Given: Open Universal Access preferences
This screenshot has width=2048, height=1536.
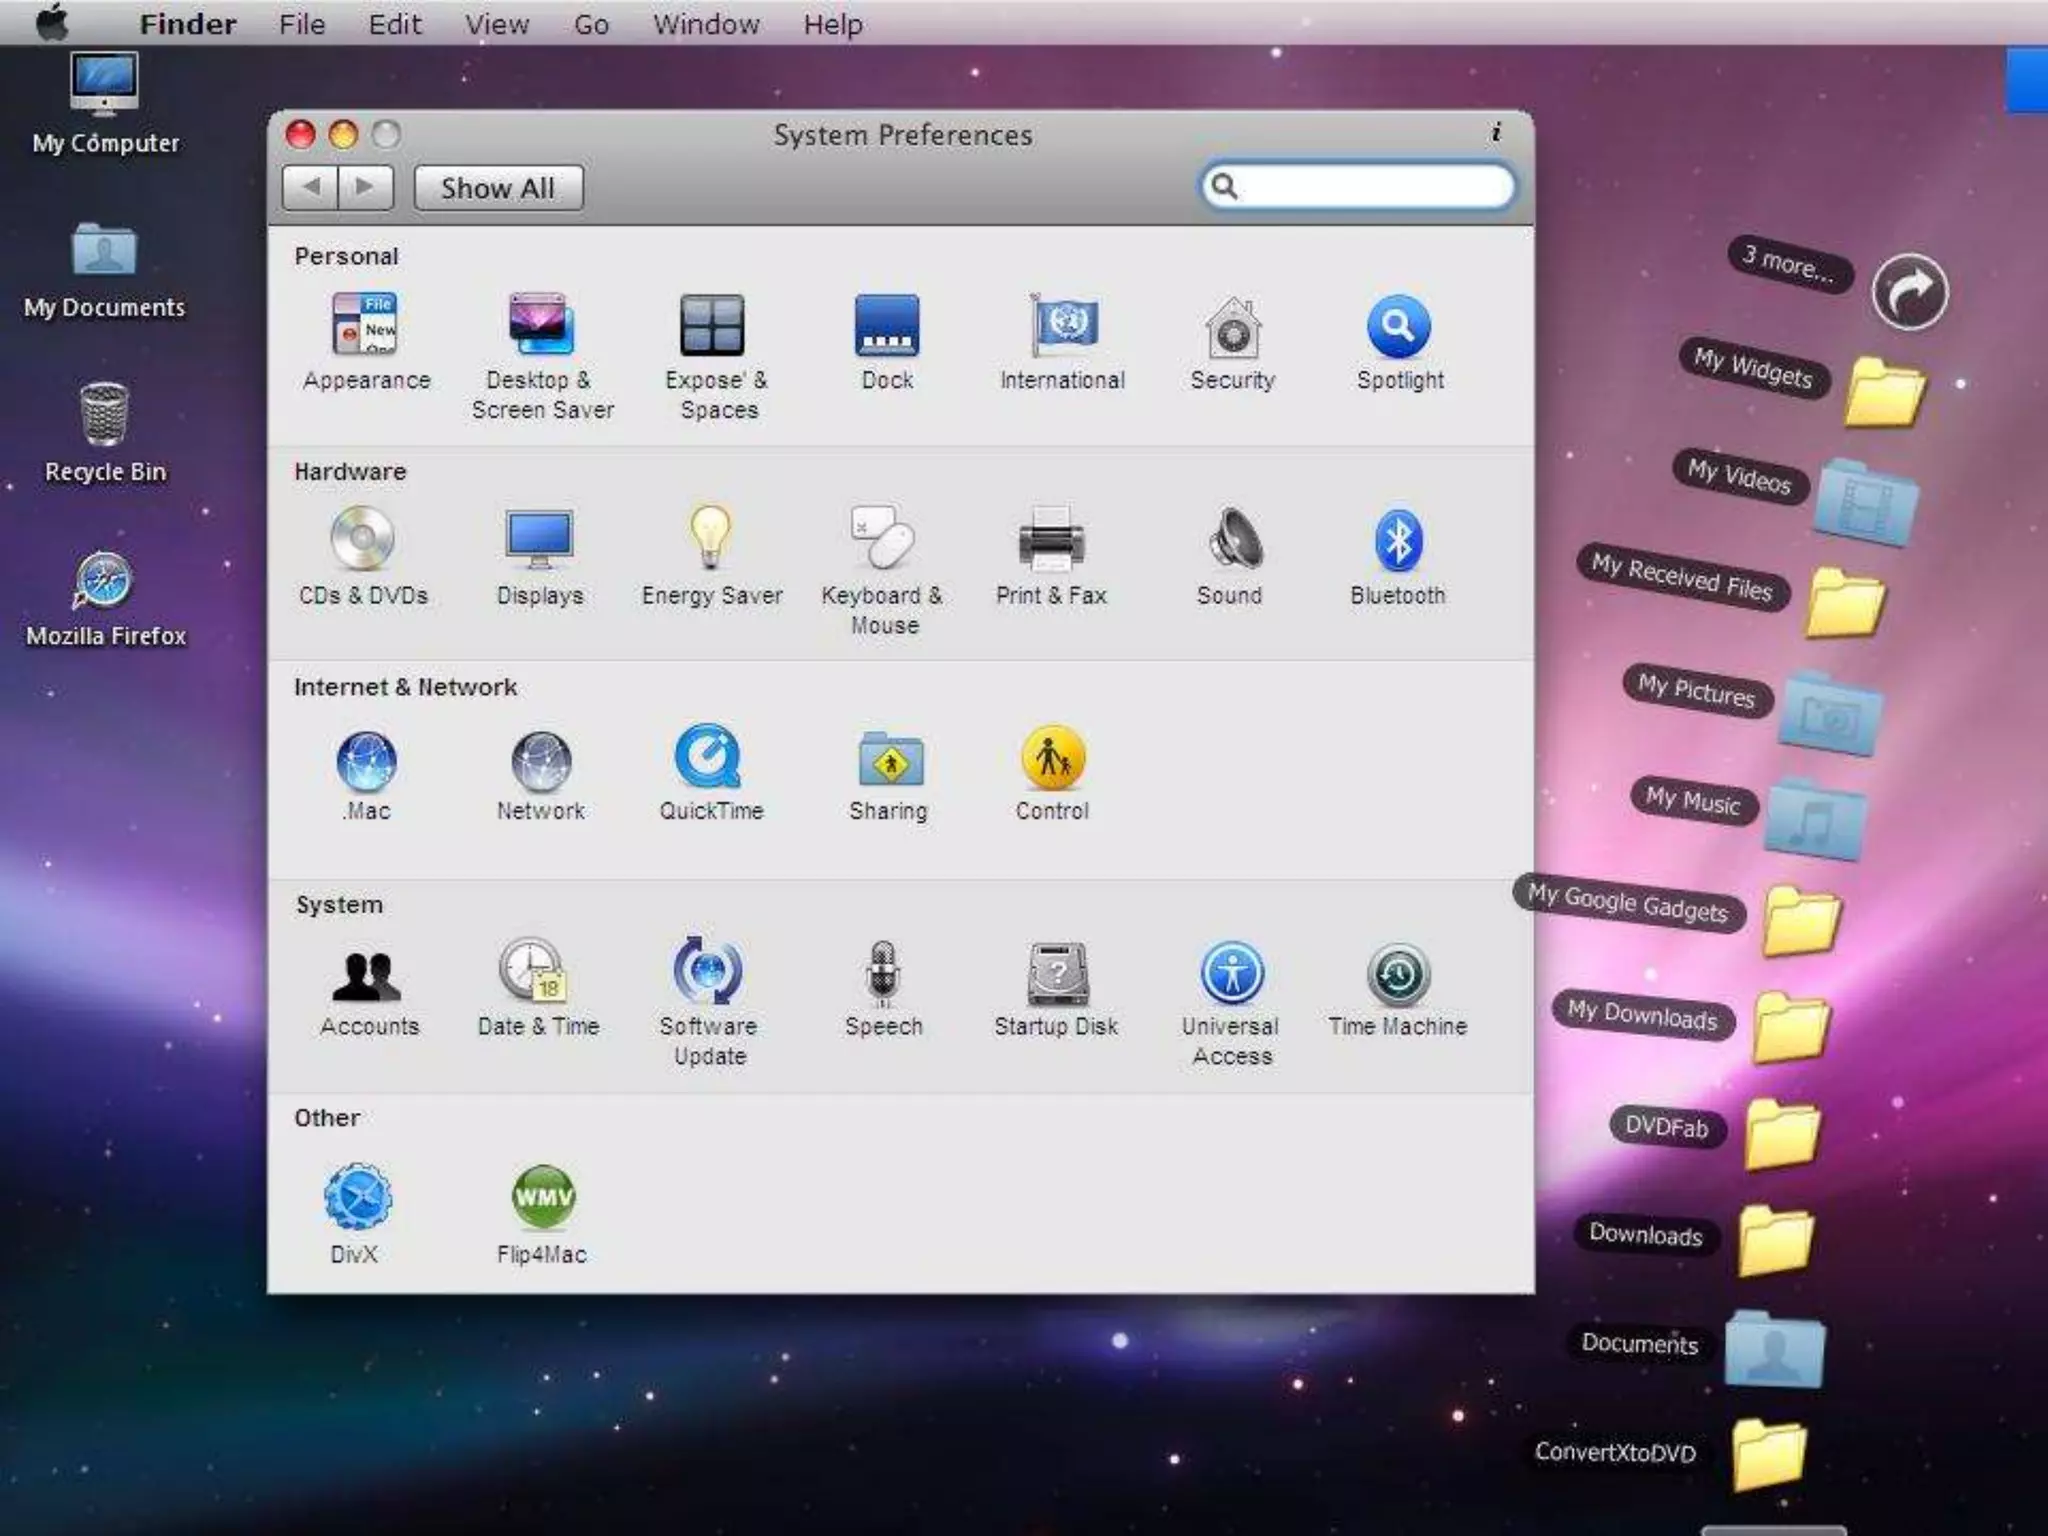Looking at the screenshot, I should point(1231,973).
